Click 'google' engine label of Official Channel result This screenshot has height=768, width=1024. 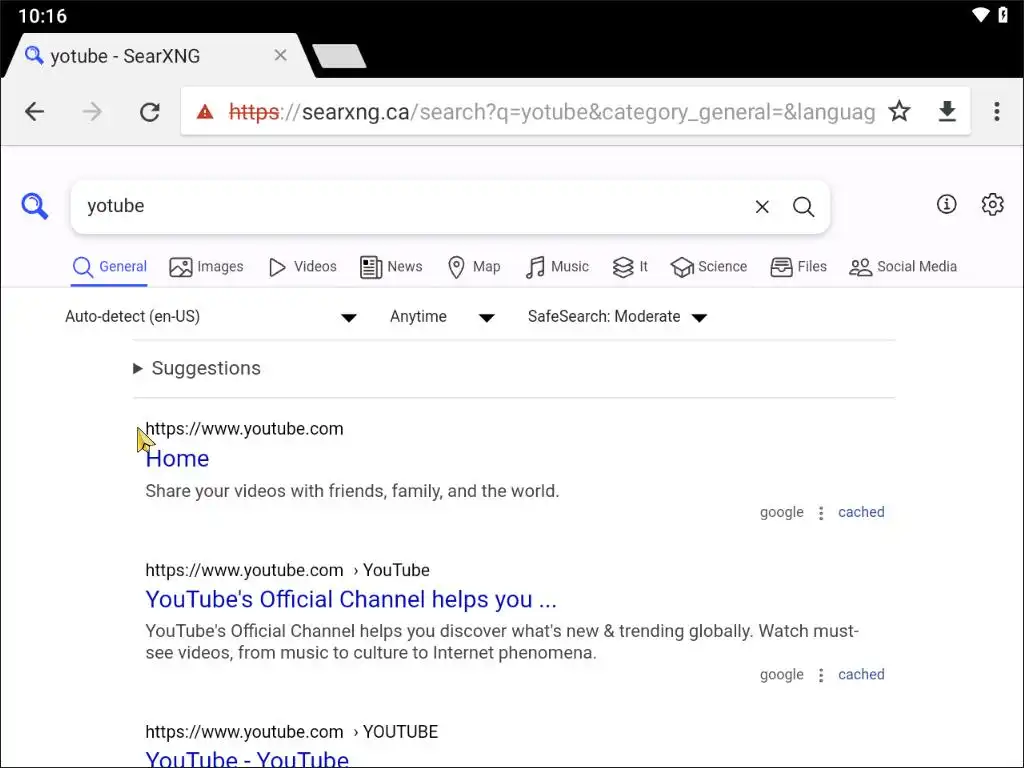tap(781, 675)
